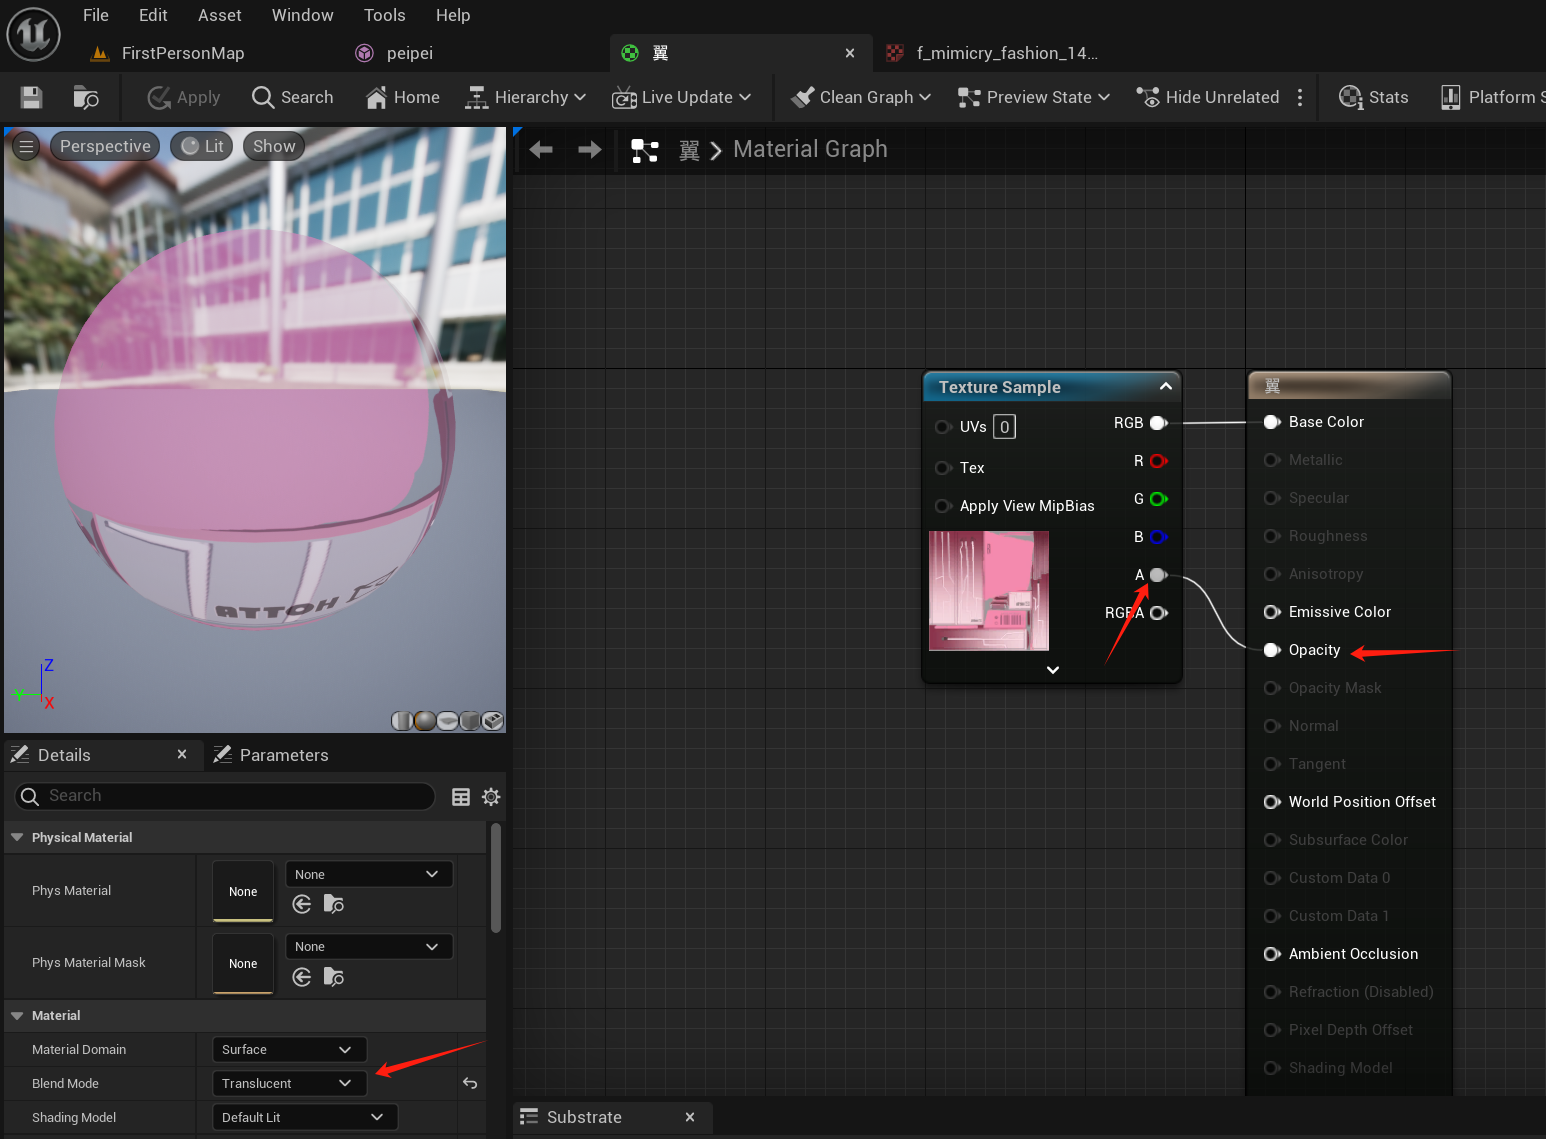
Task: Collapse the Physical Material section
Action: tap(17, 837)
